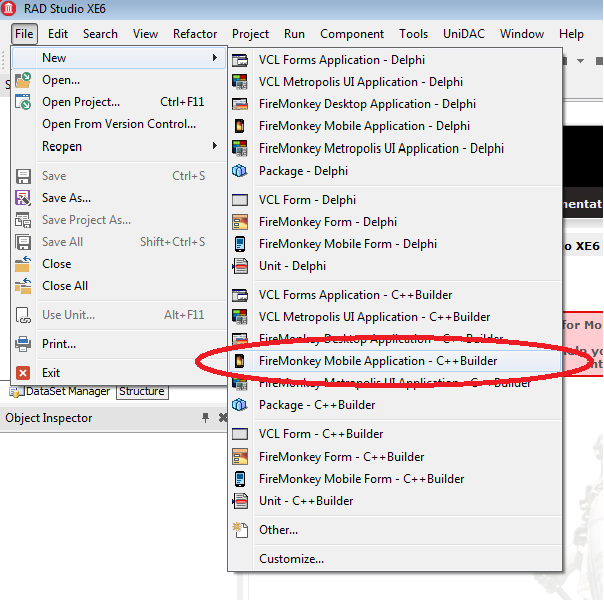This screenshot has height=600, width=604.
Task: Choose Customize... in New submenu
Action: pos(395,559)
